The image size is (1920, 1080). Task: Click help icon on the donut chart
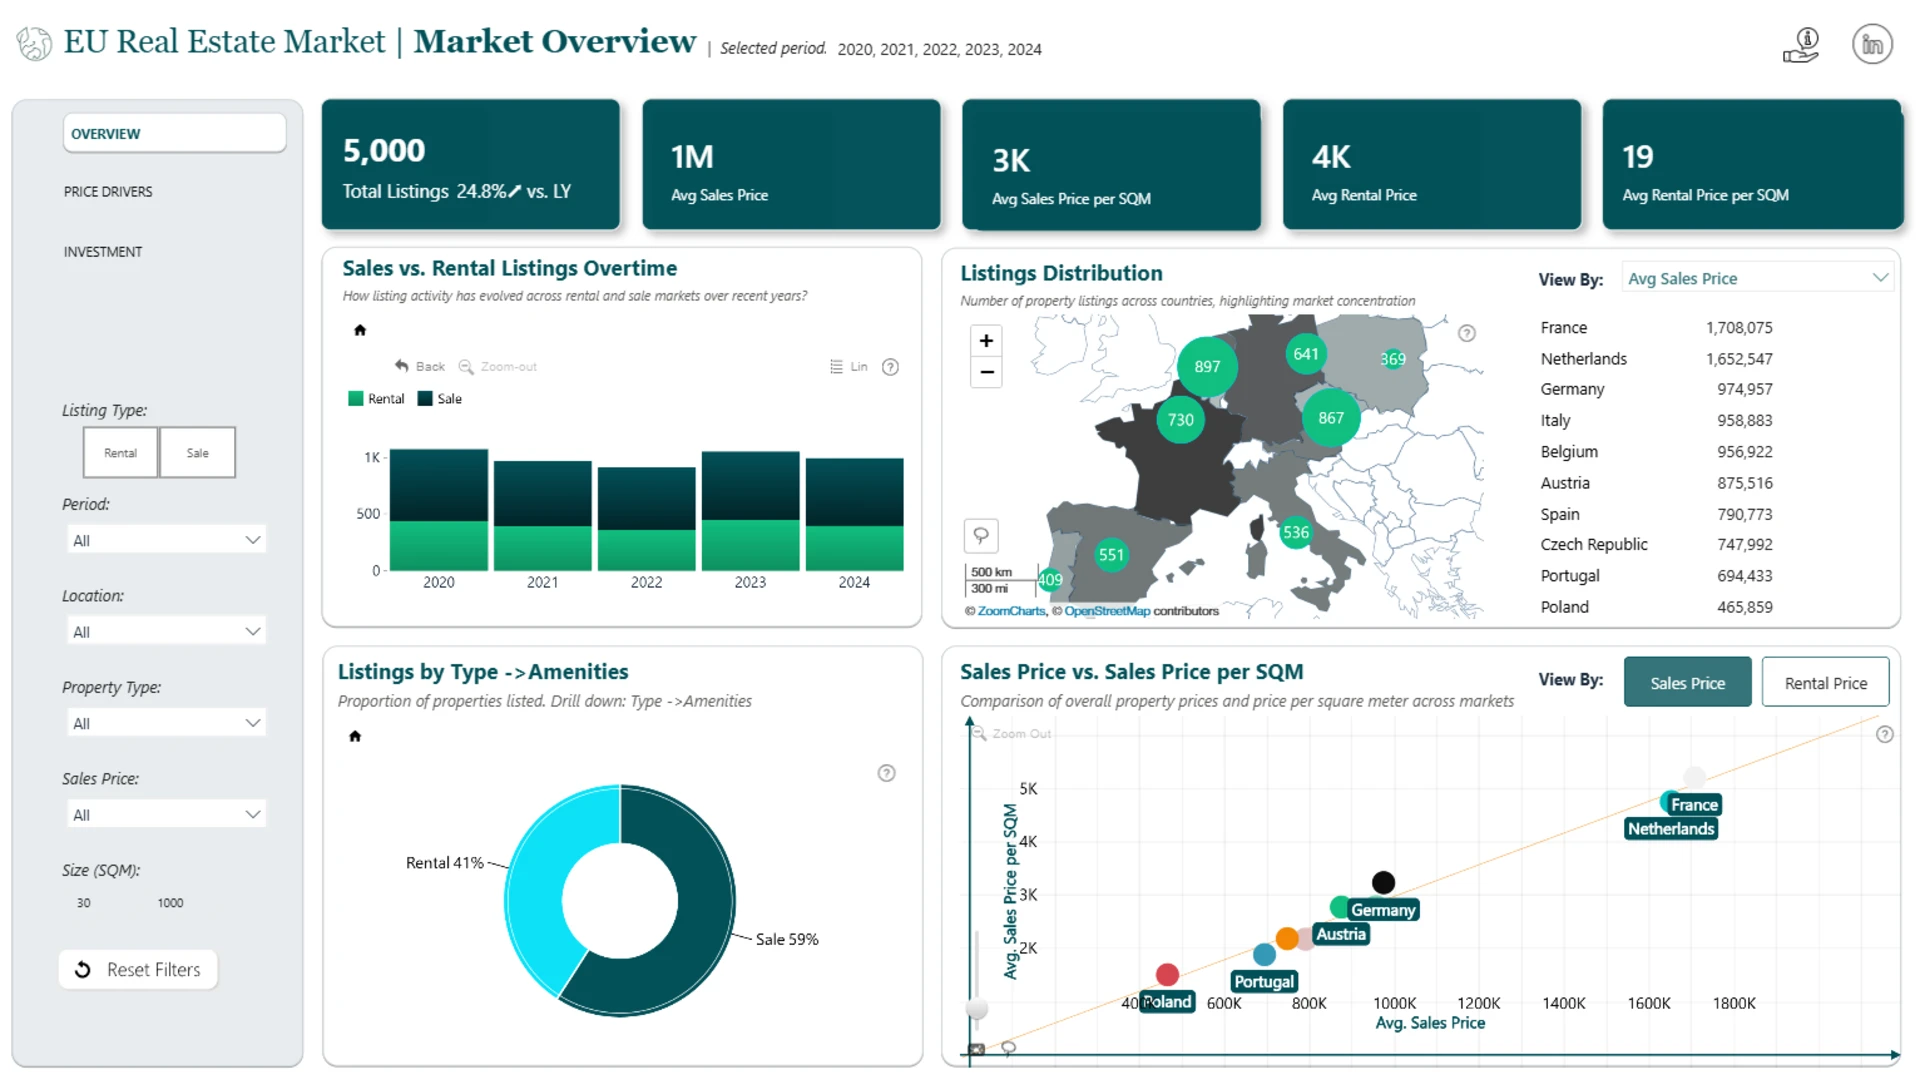click(886, 773)
